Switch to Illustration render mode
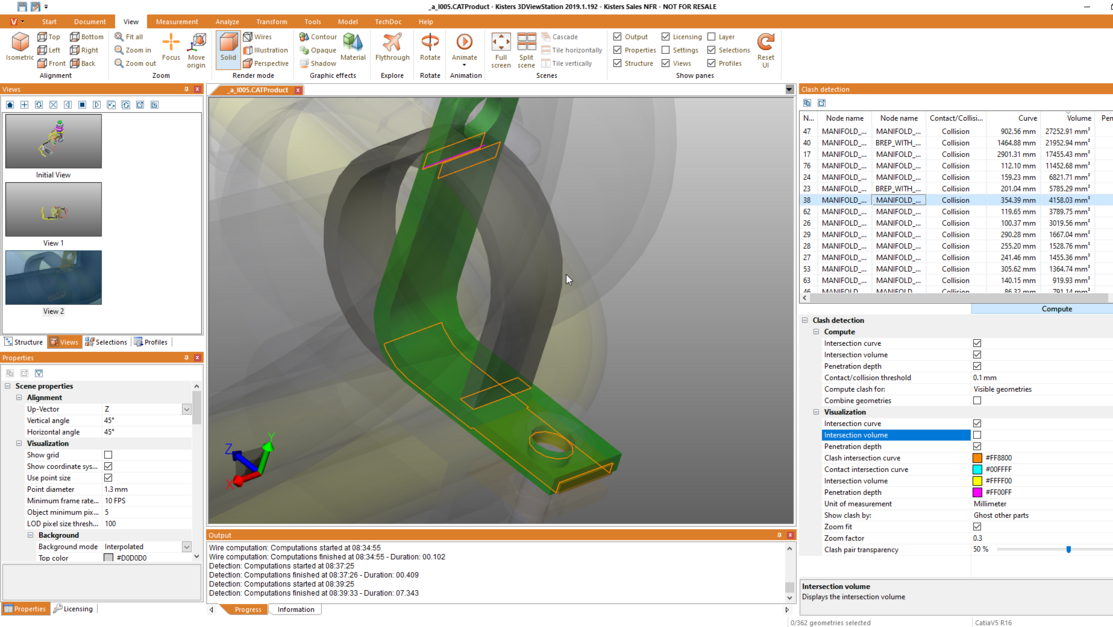This screenshot has height=627, width=1113. (265, 50)
